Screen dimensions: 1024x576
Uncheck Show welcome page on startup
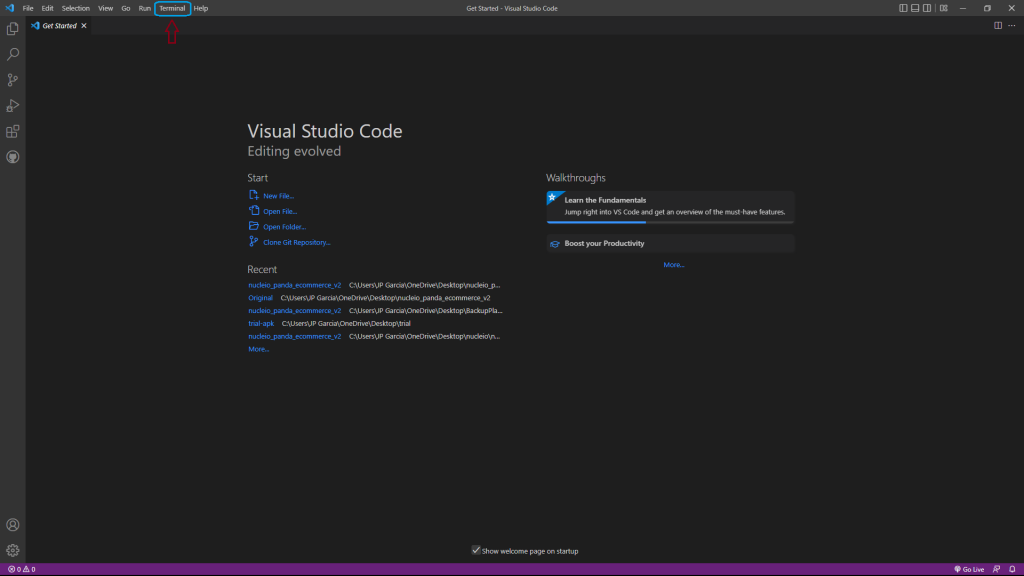click(476, 551)
